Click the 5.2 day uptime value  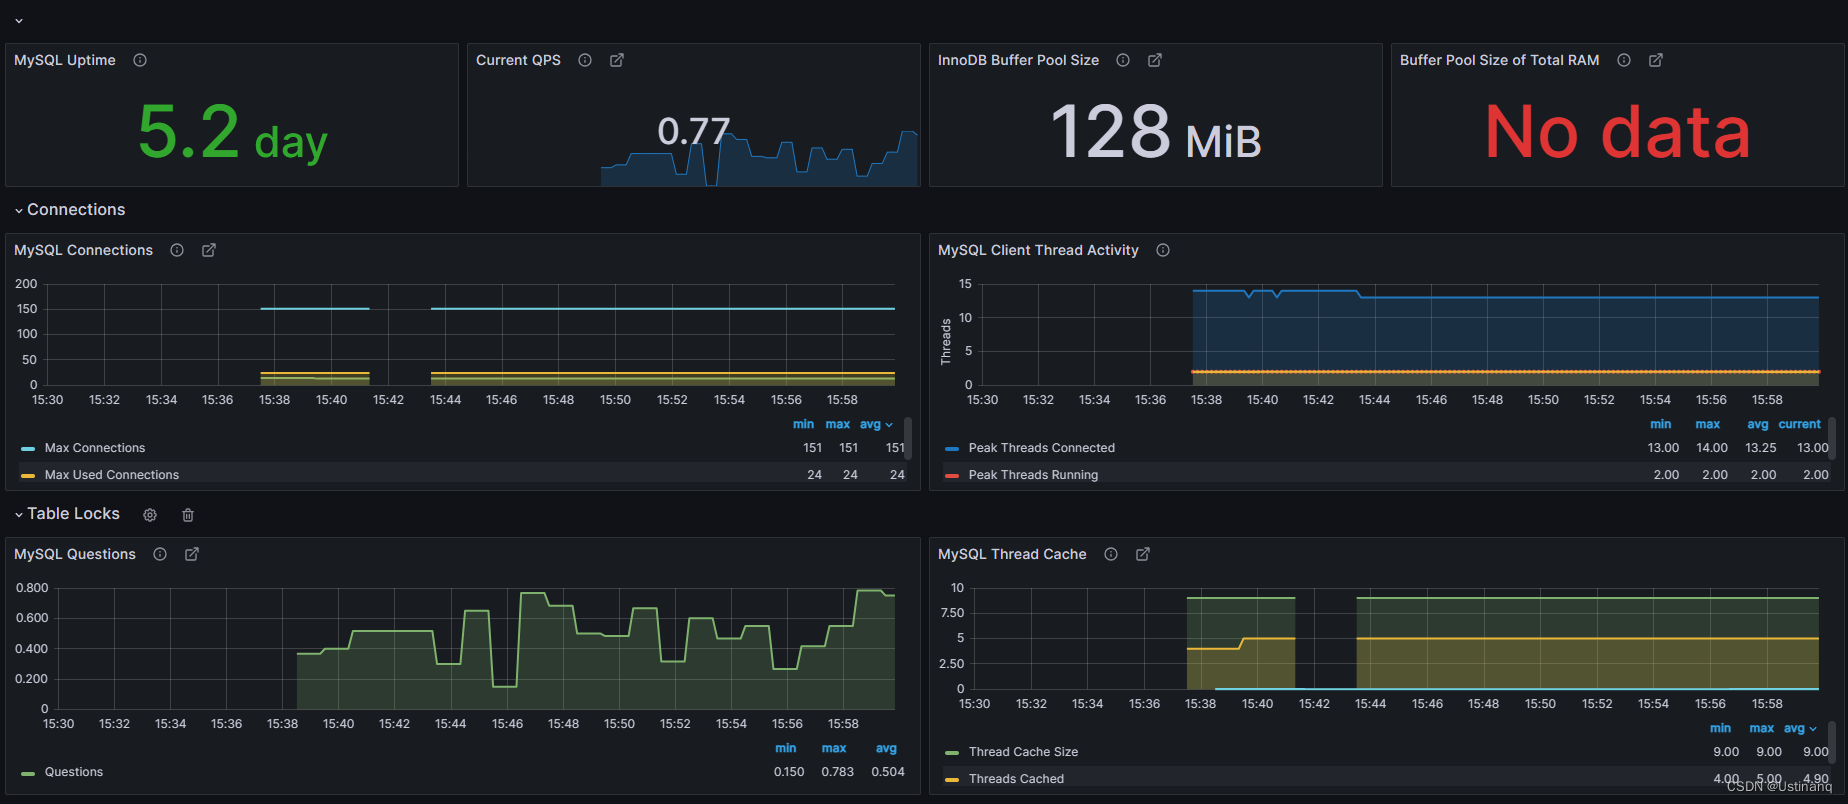click(x=232, y=132)
